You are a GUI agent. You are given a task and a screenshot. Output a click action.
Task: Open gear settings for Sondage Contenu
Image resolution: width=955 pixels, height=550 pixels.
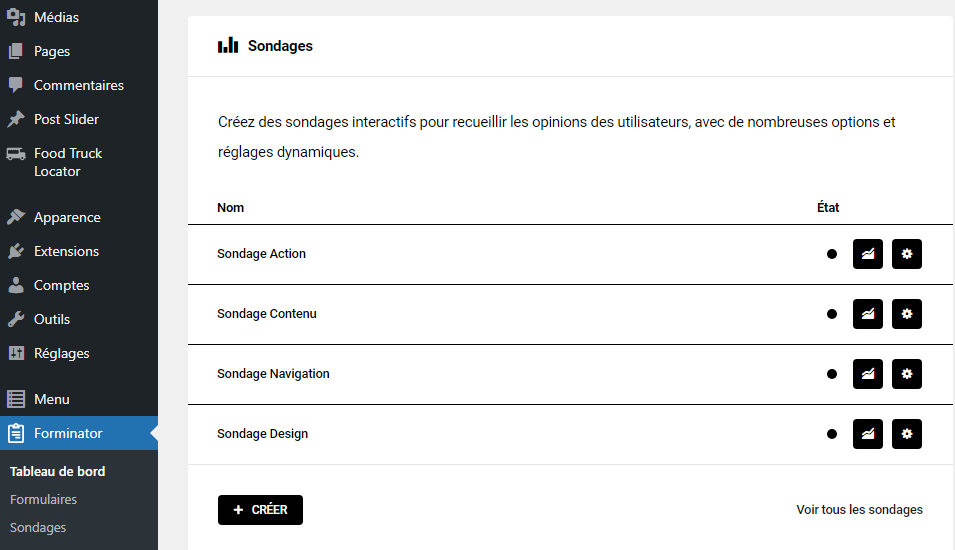(x=906, y=314)
